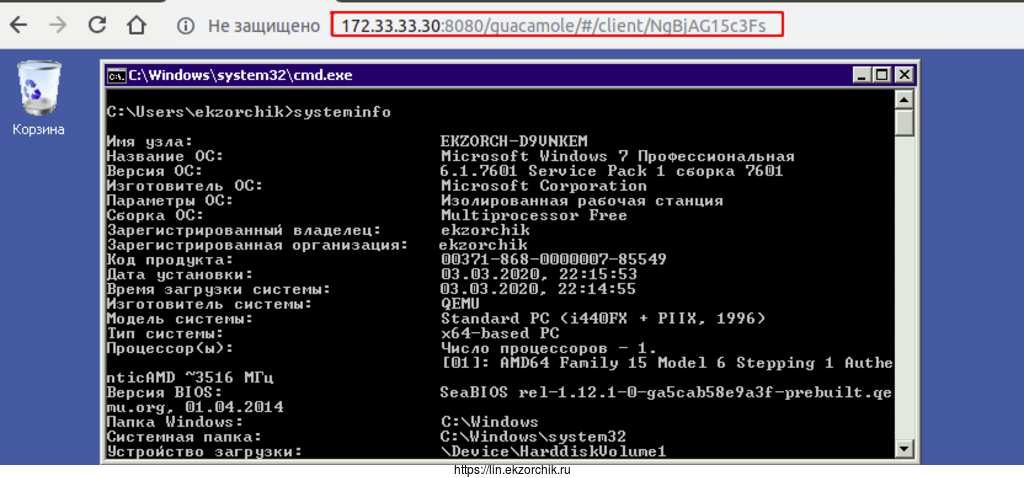Click the console scrollbar thumb
This screenshot has height=478, width=1024.
904,122
